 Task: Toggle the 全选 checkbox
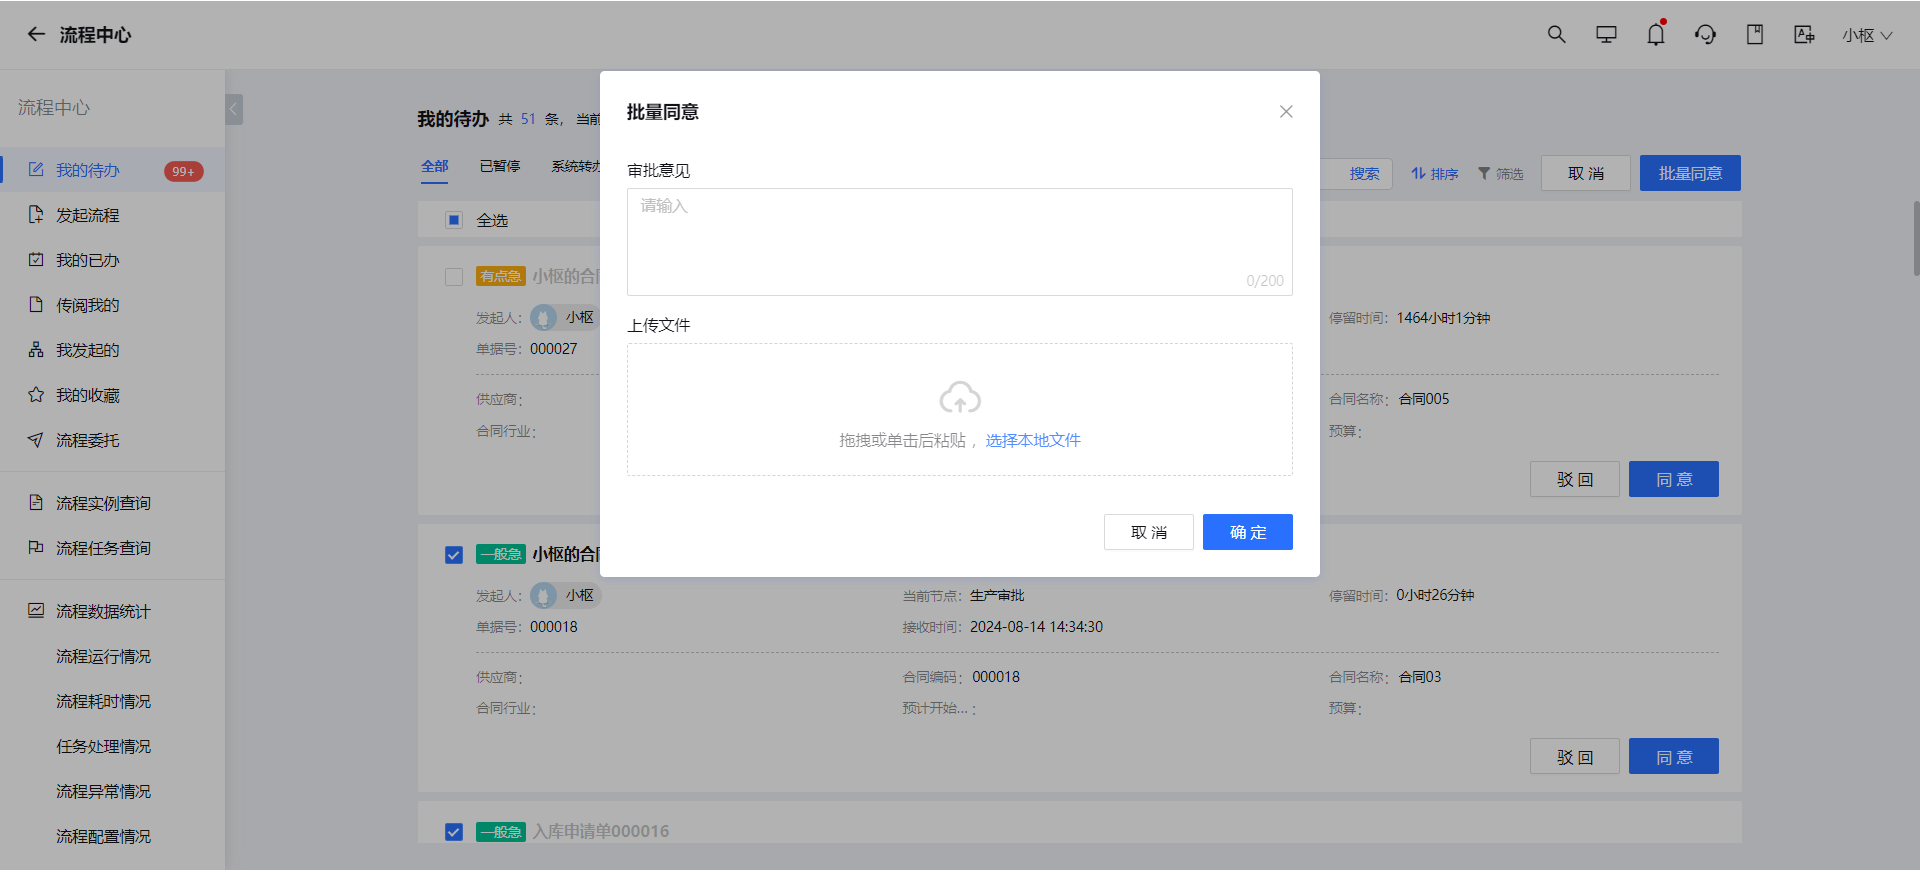(454, 220)
